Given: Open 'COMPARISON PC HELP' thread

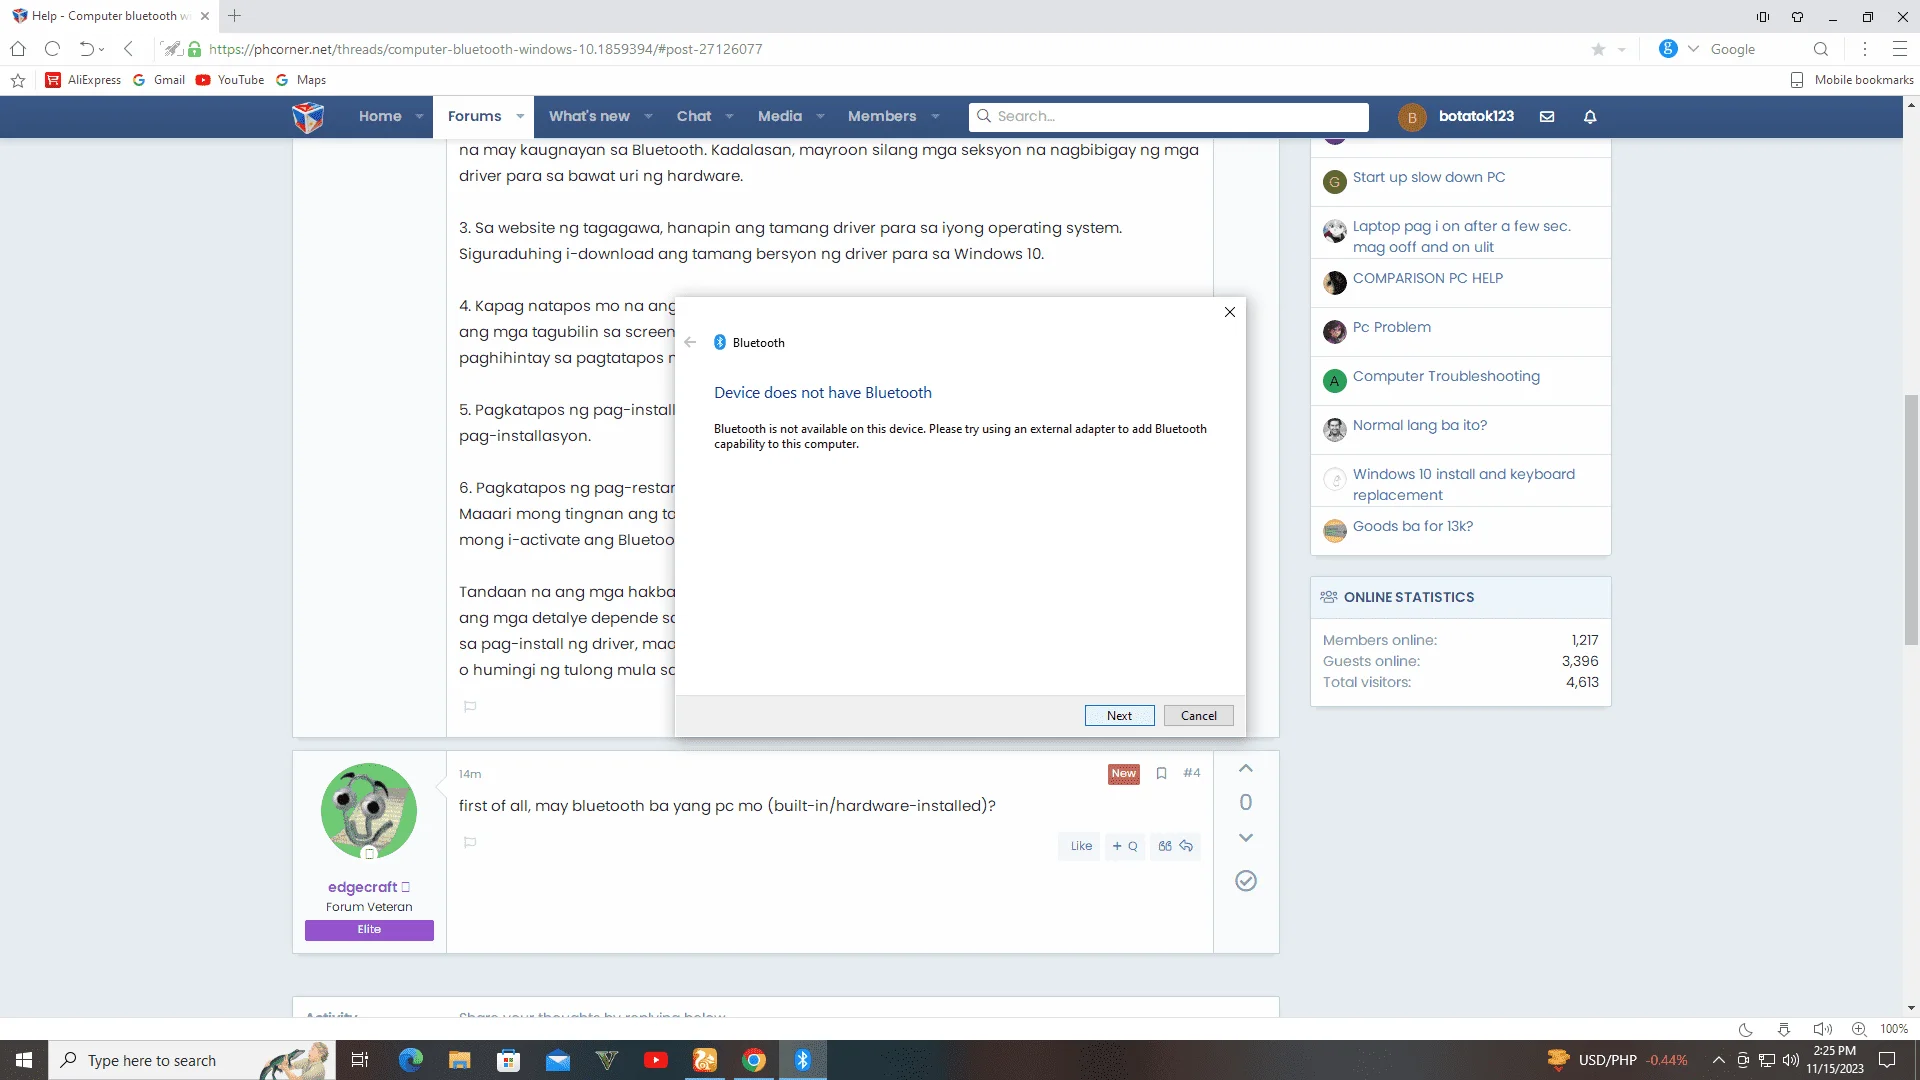Looking at the screenshot, I should point(1427,279).
